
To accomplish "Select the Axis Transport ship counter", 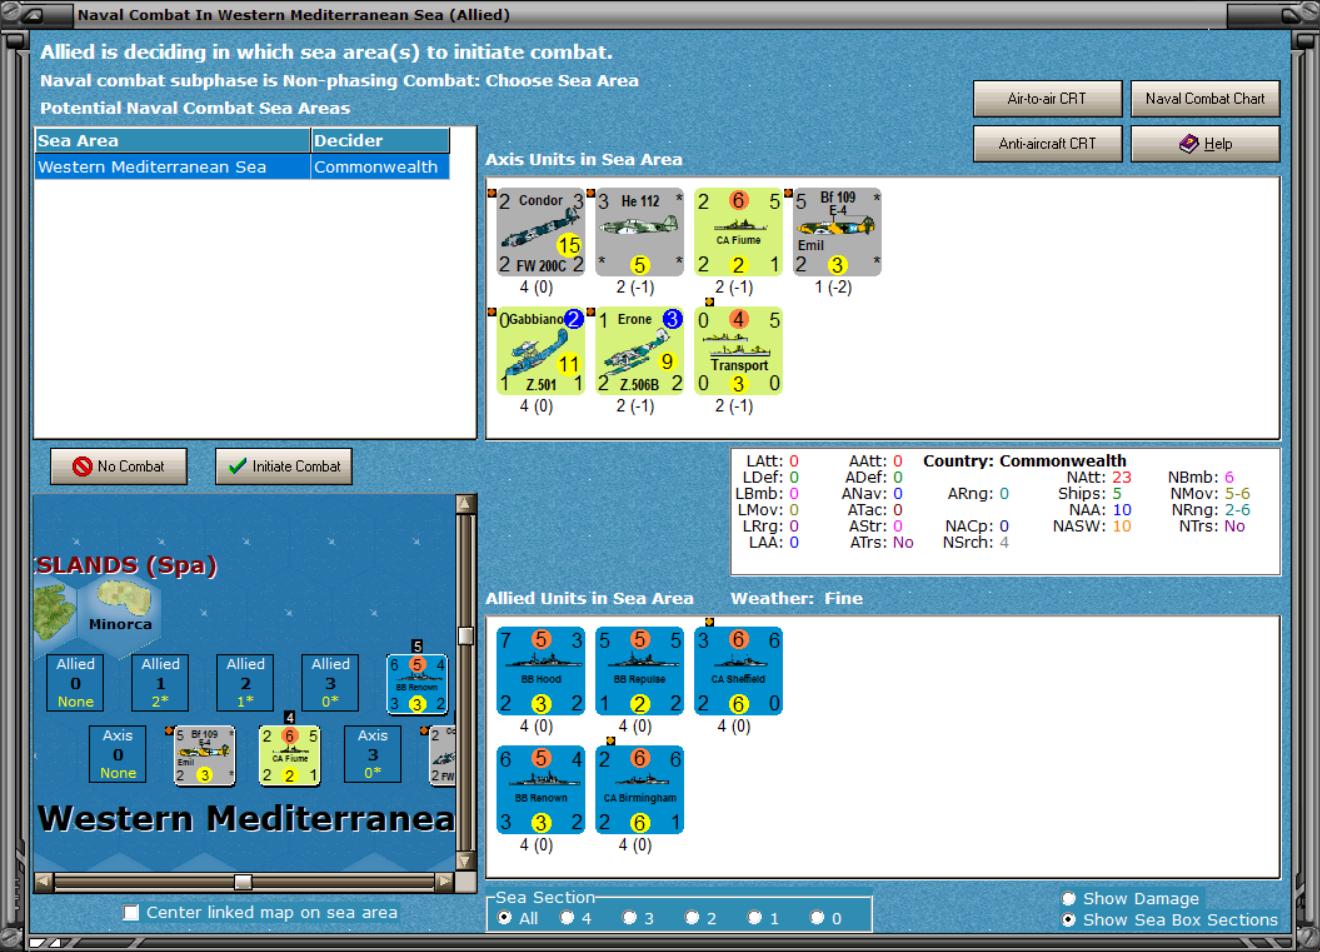I will pos(739,351).
